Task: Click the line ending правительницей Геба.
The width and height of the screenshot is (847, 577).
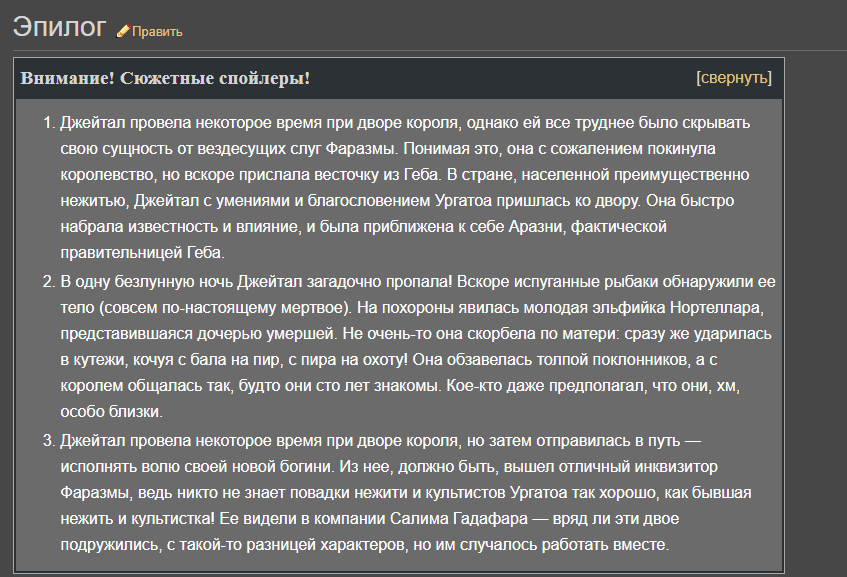Action: tap(143, 252)
